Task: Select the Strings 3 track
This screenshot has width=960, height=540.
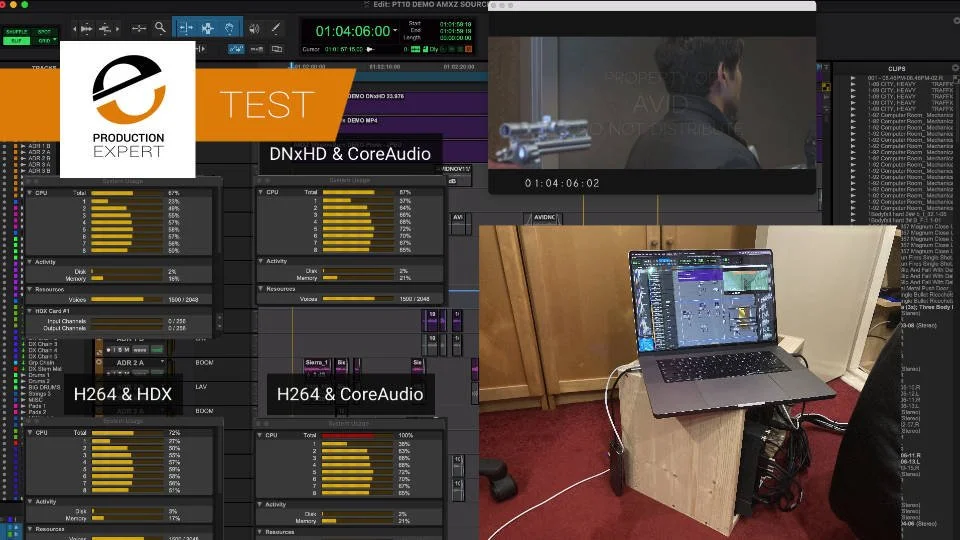Action: 39,393
